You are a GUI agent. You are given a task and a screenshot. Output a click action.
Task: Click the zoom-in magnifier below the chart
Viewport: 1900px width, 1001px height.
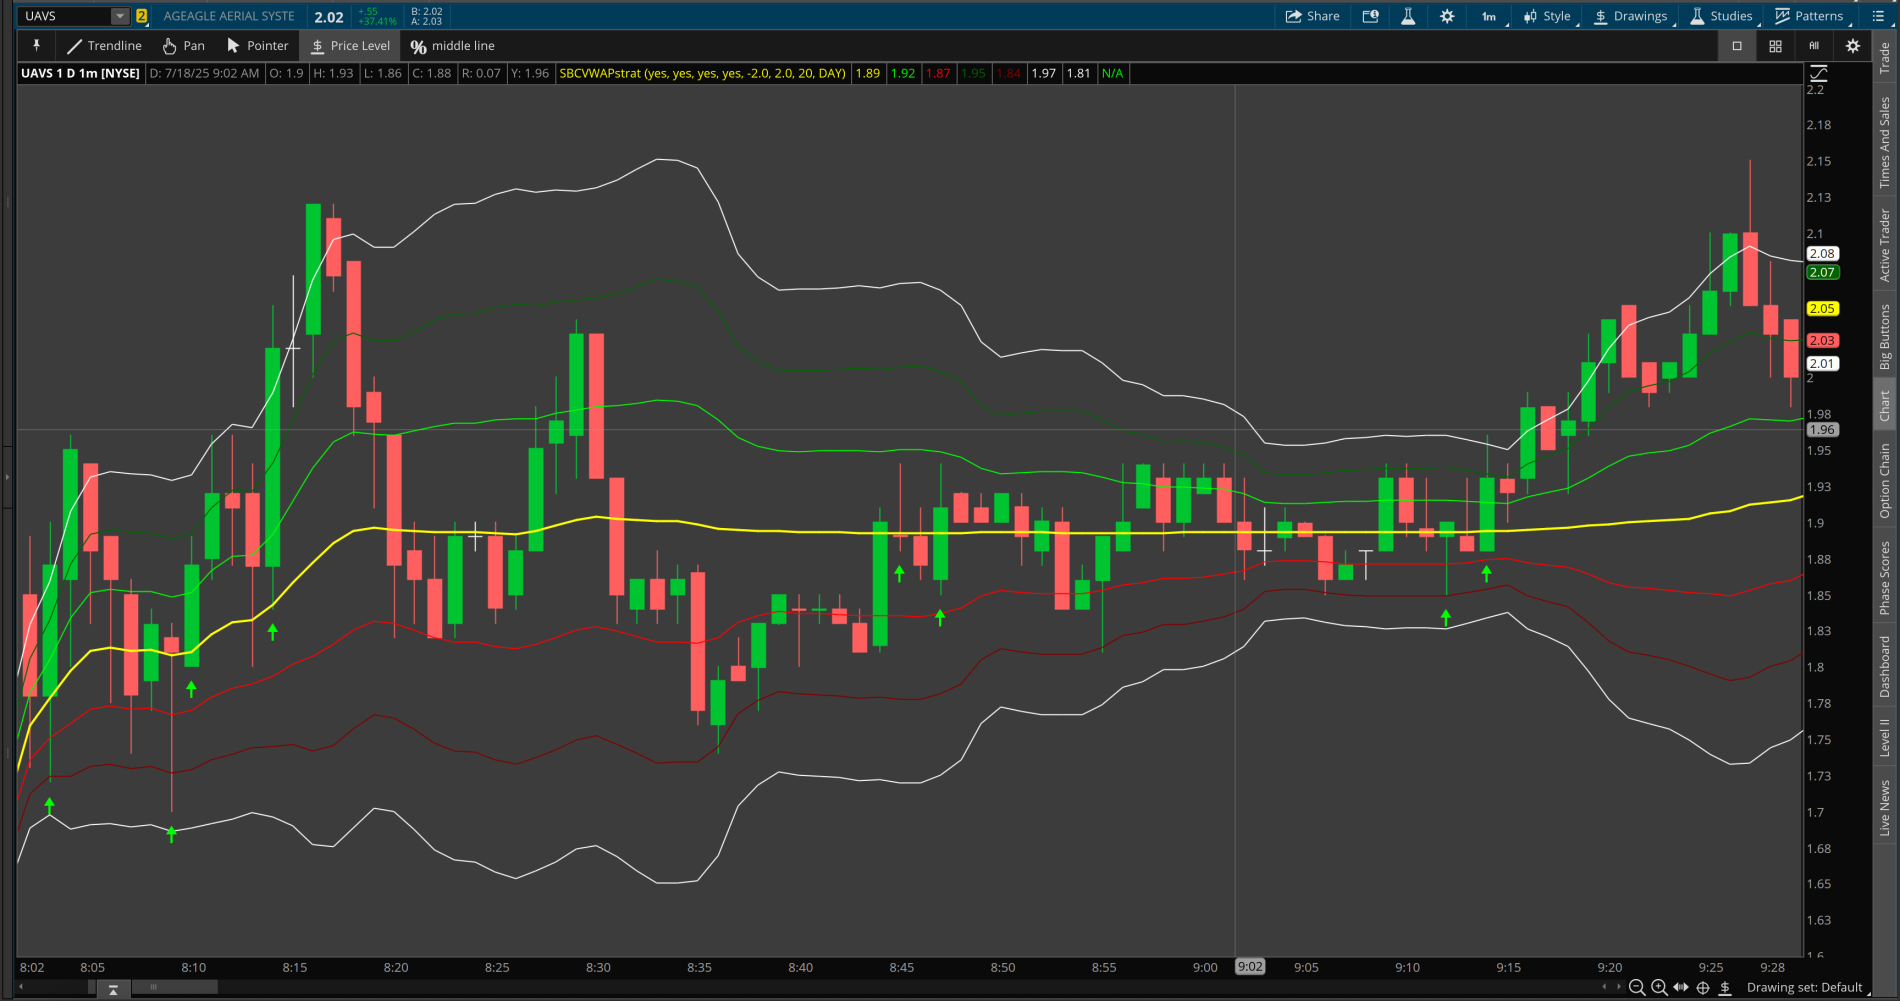[x=1657, y=987]
